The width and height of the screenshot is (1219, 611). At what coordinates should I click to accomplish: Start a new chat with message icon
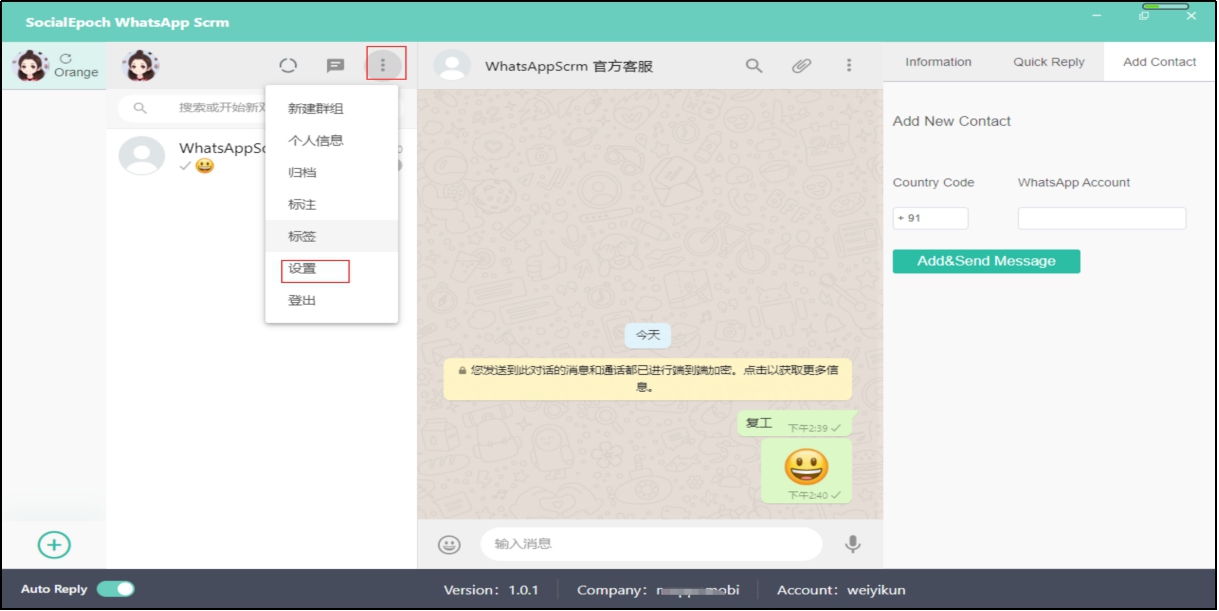pos(336,66)
